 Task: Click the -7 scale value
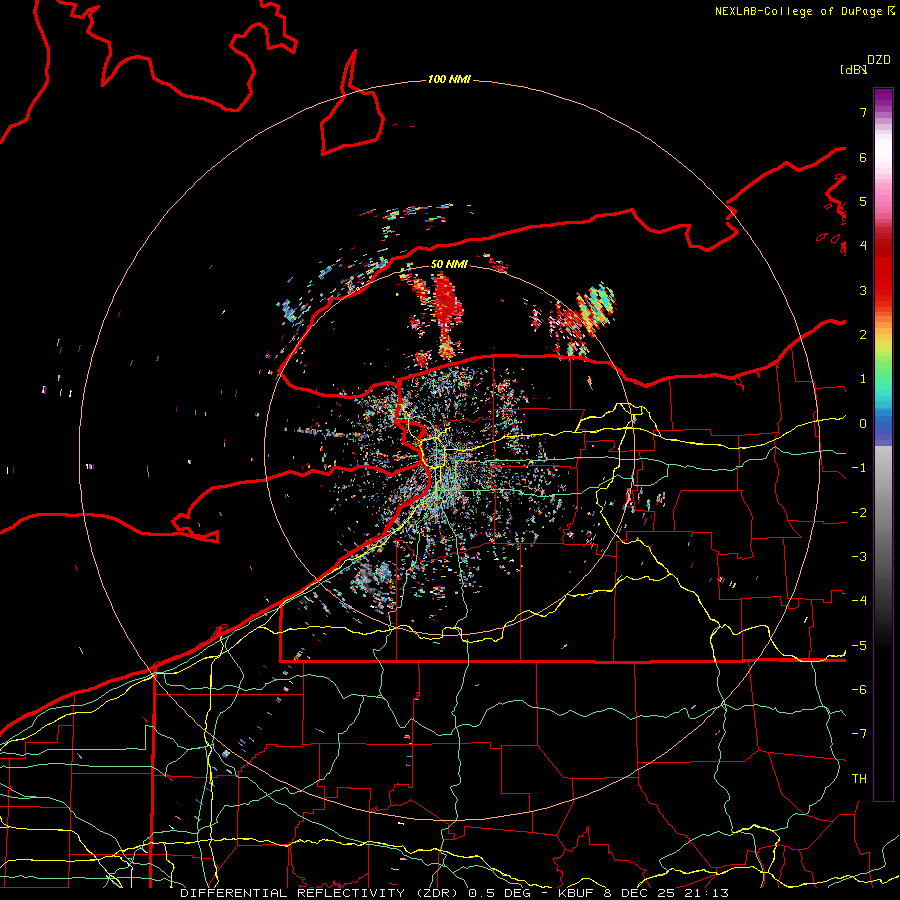point(859,734)
